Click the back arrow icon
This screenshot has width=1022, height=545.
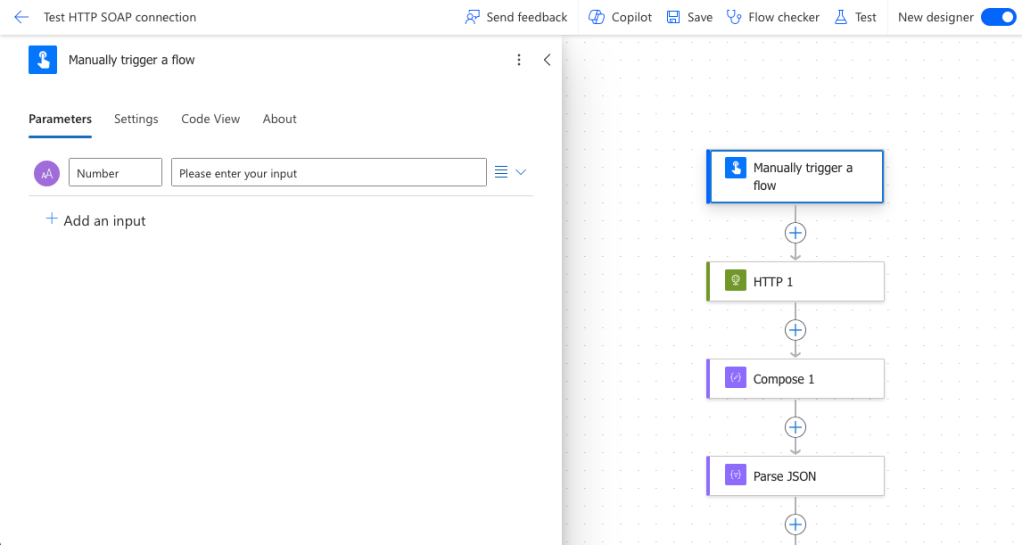click(x=21, y=17)
